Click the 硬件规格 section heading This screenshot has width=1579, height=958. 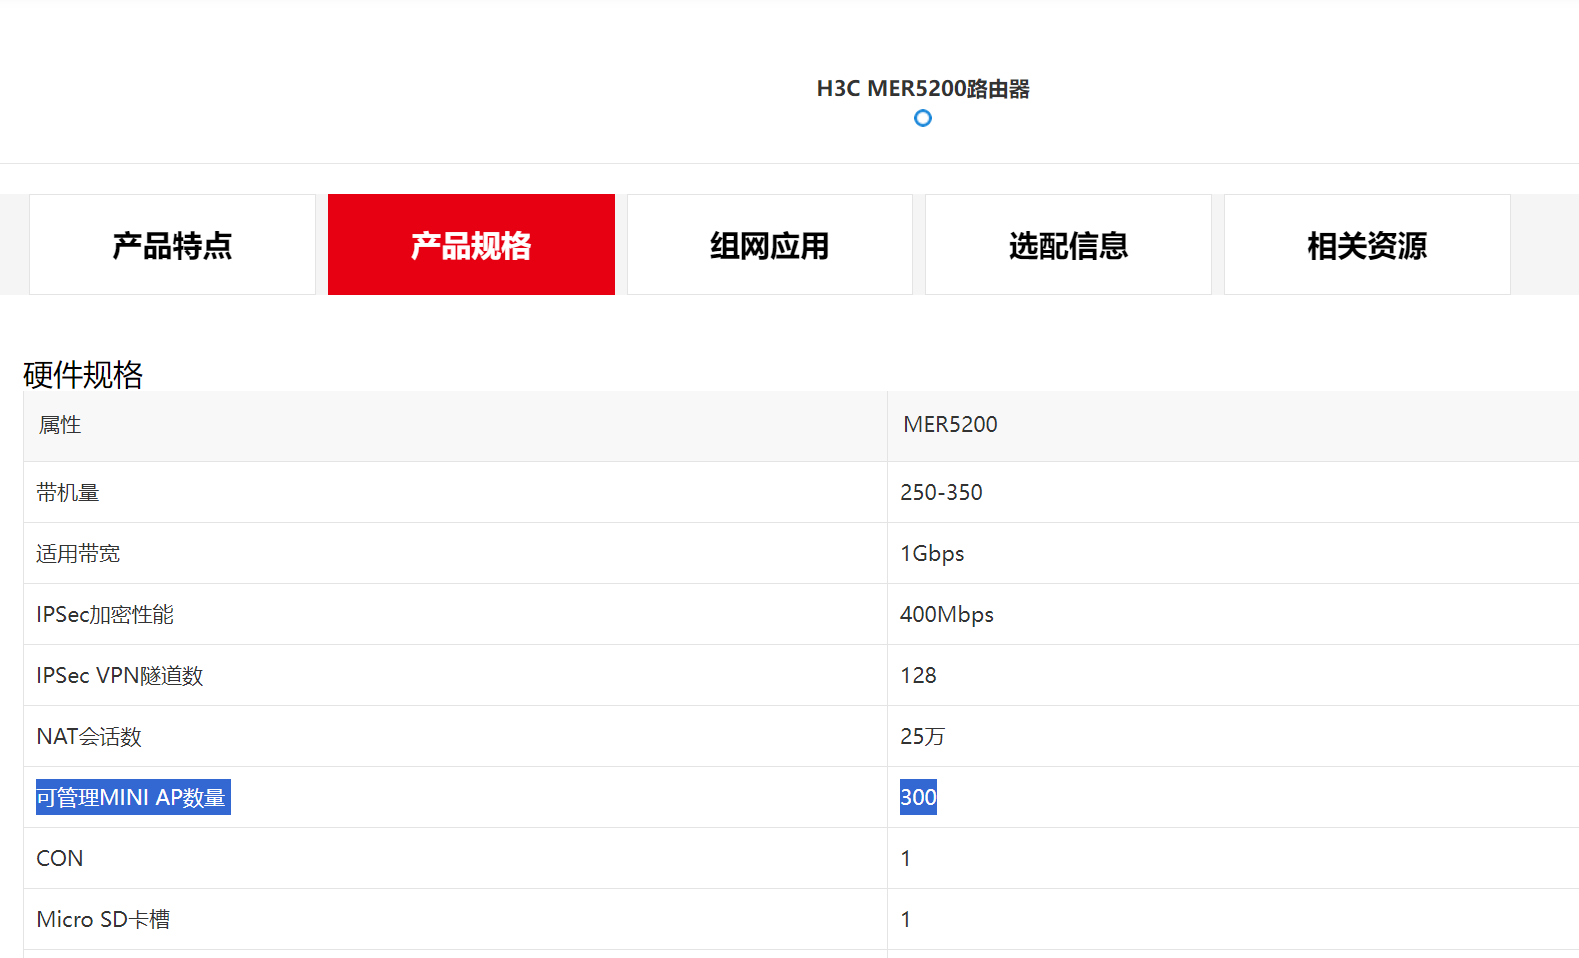pos(83,375)
